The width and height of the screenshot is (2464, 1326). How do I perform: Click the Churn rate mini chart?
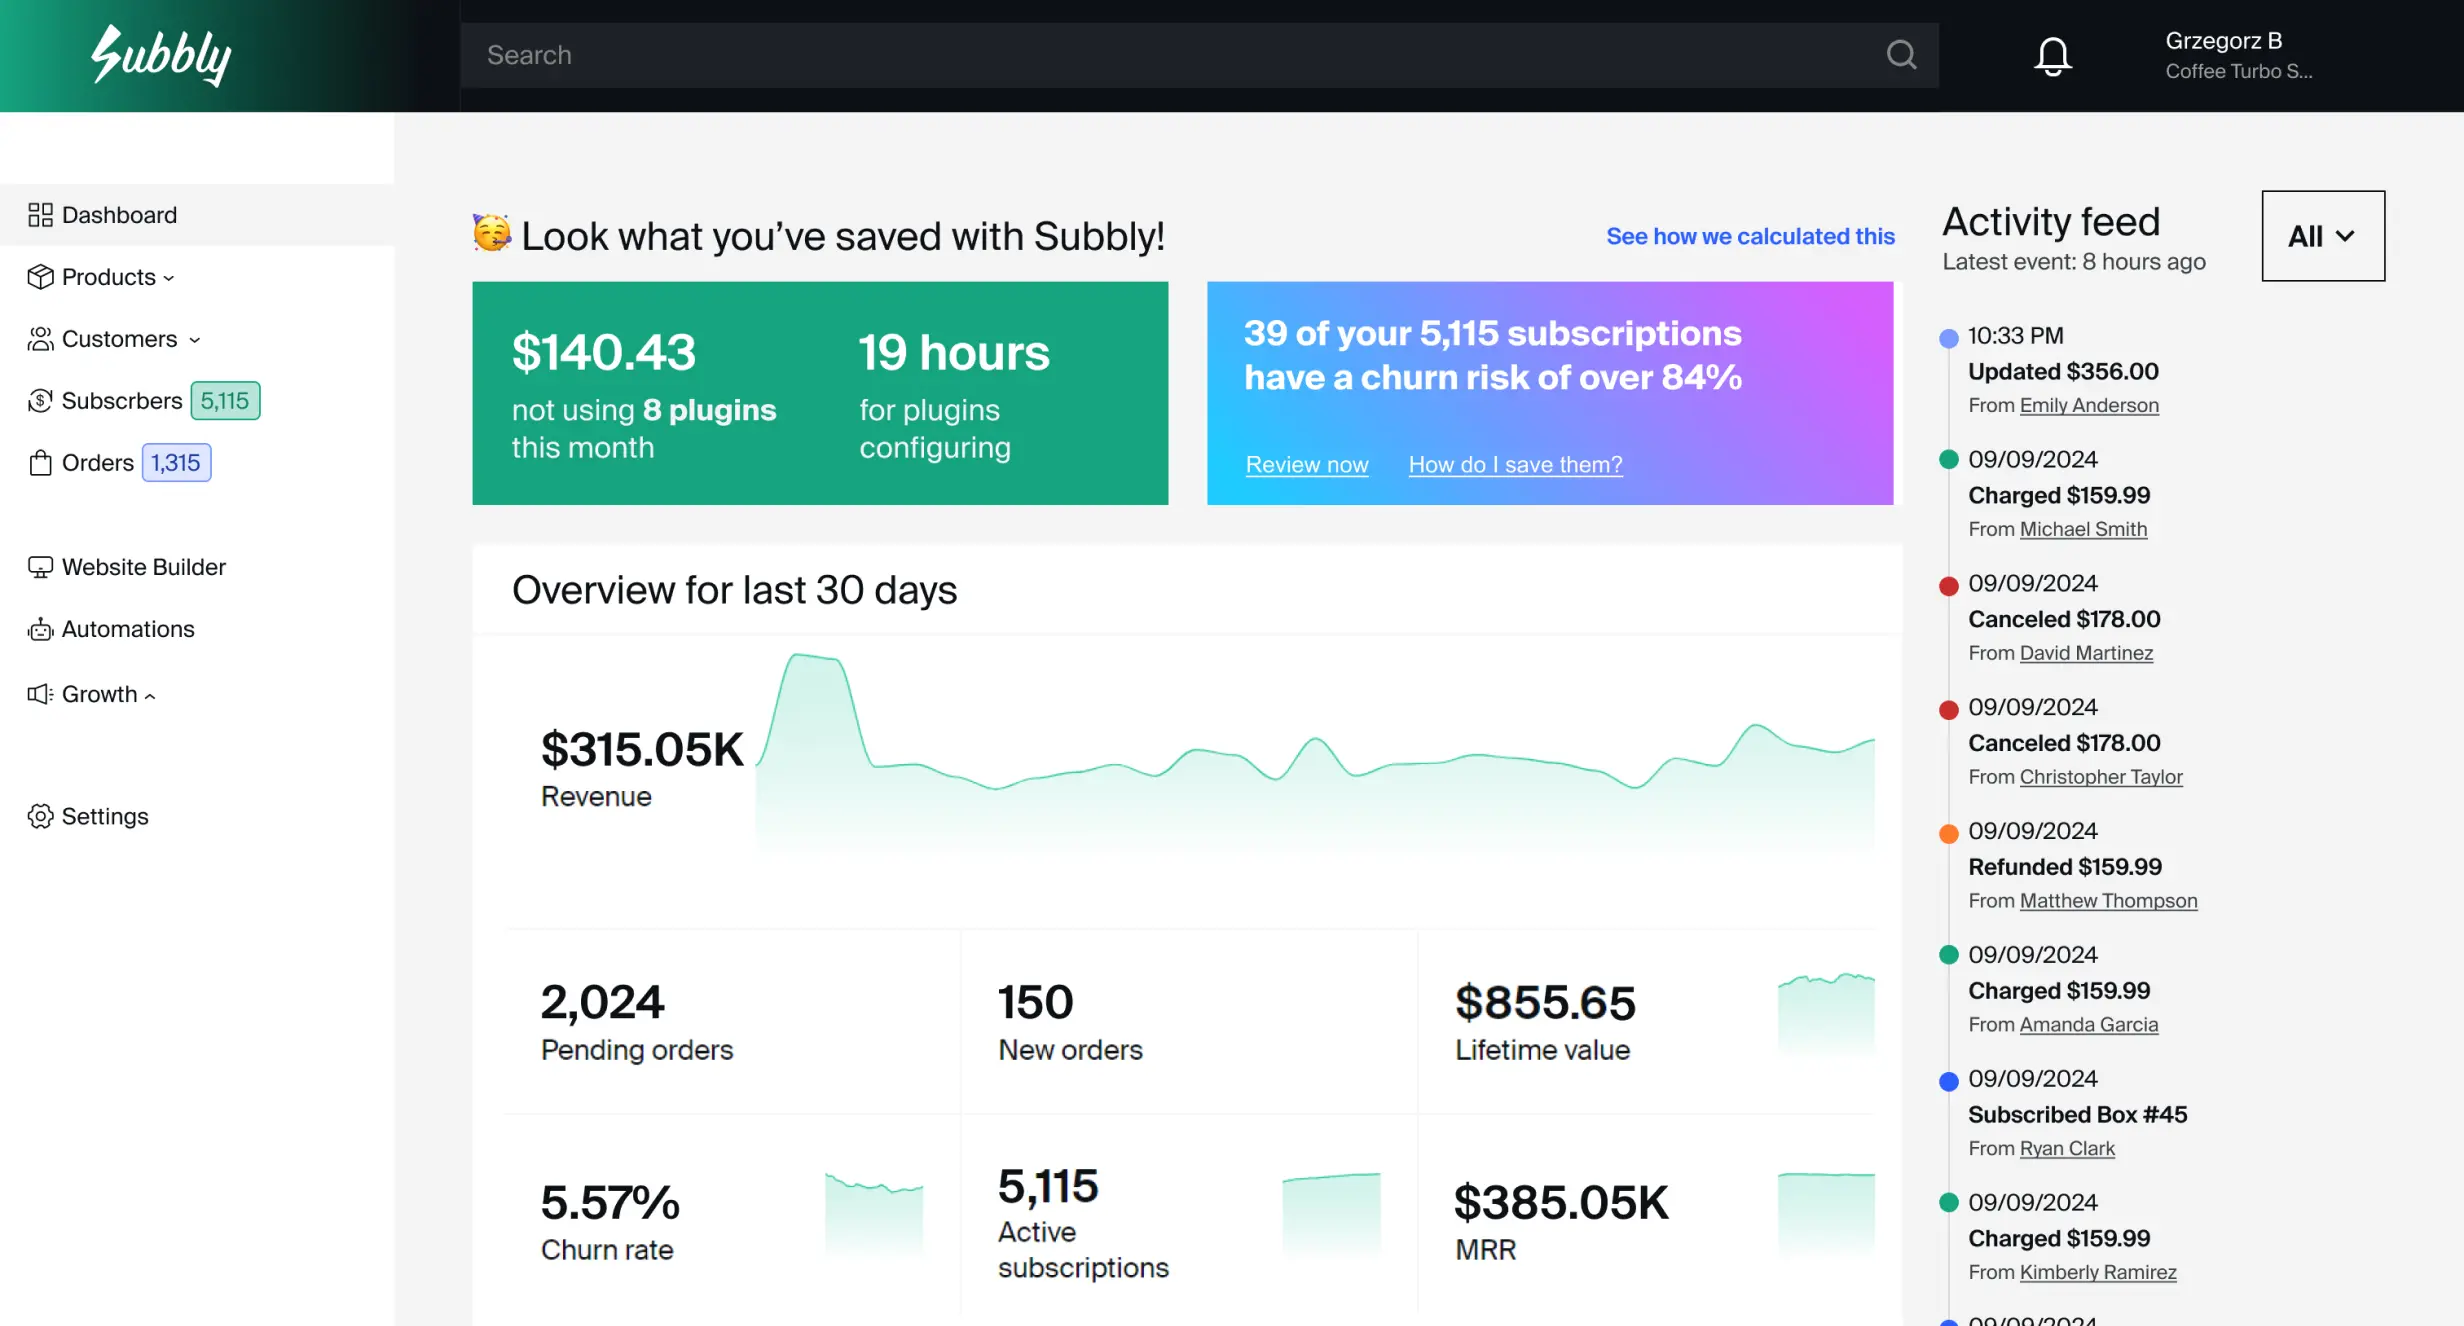874,1213
